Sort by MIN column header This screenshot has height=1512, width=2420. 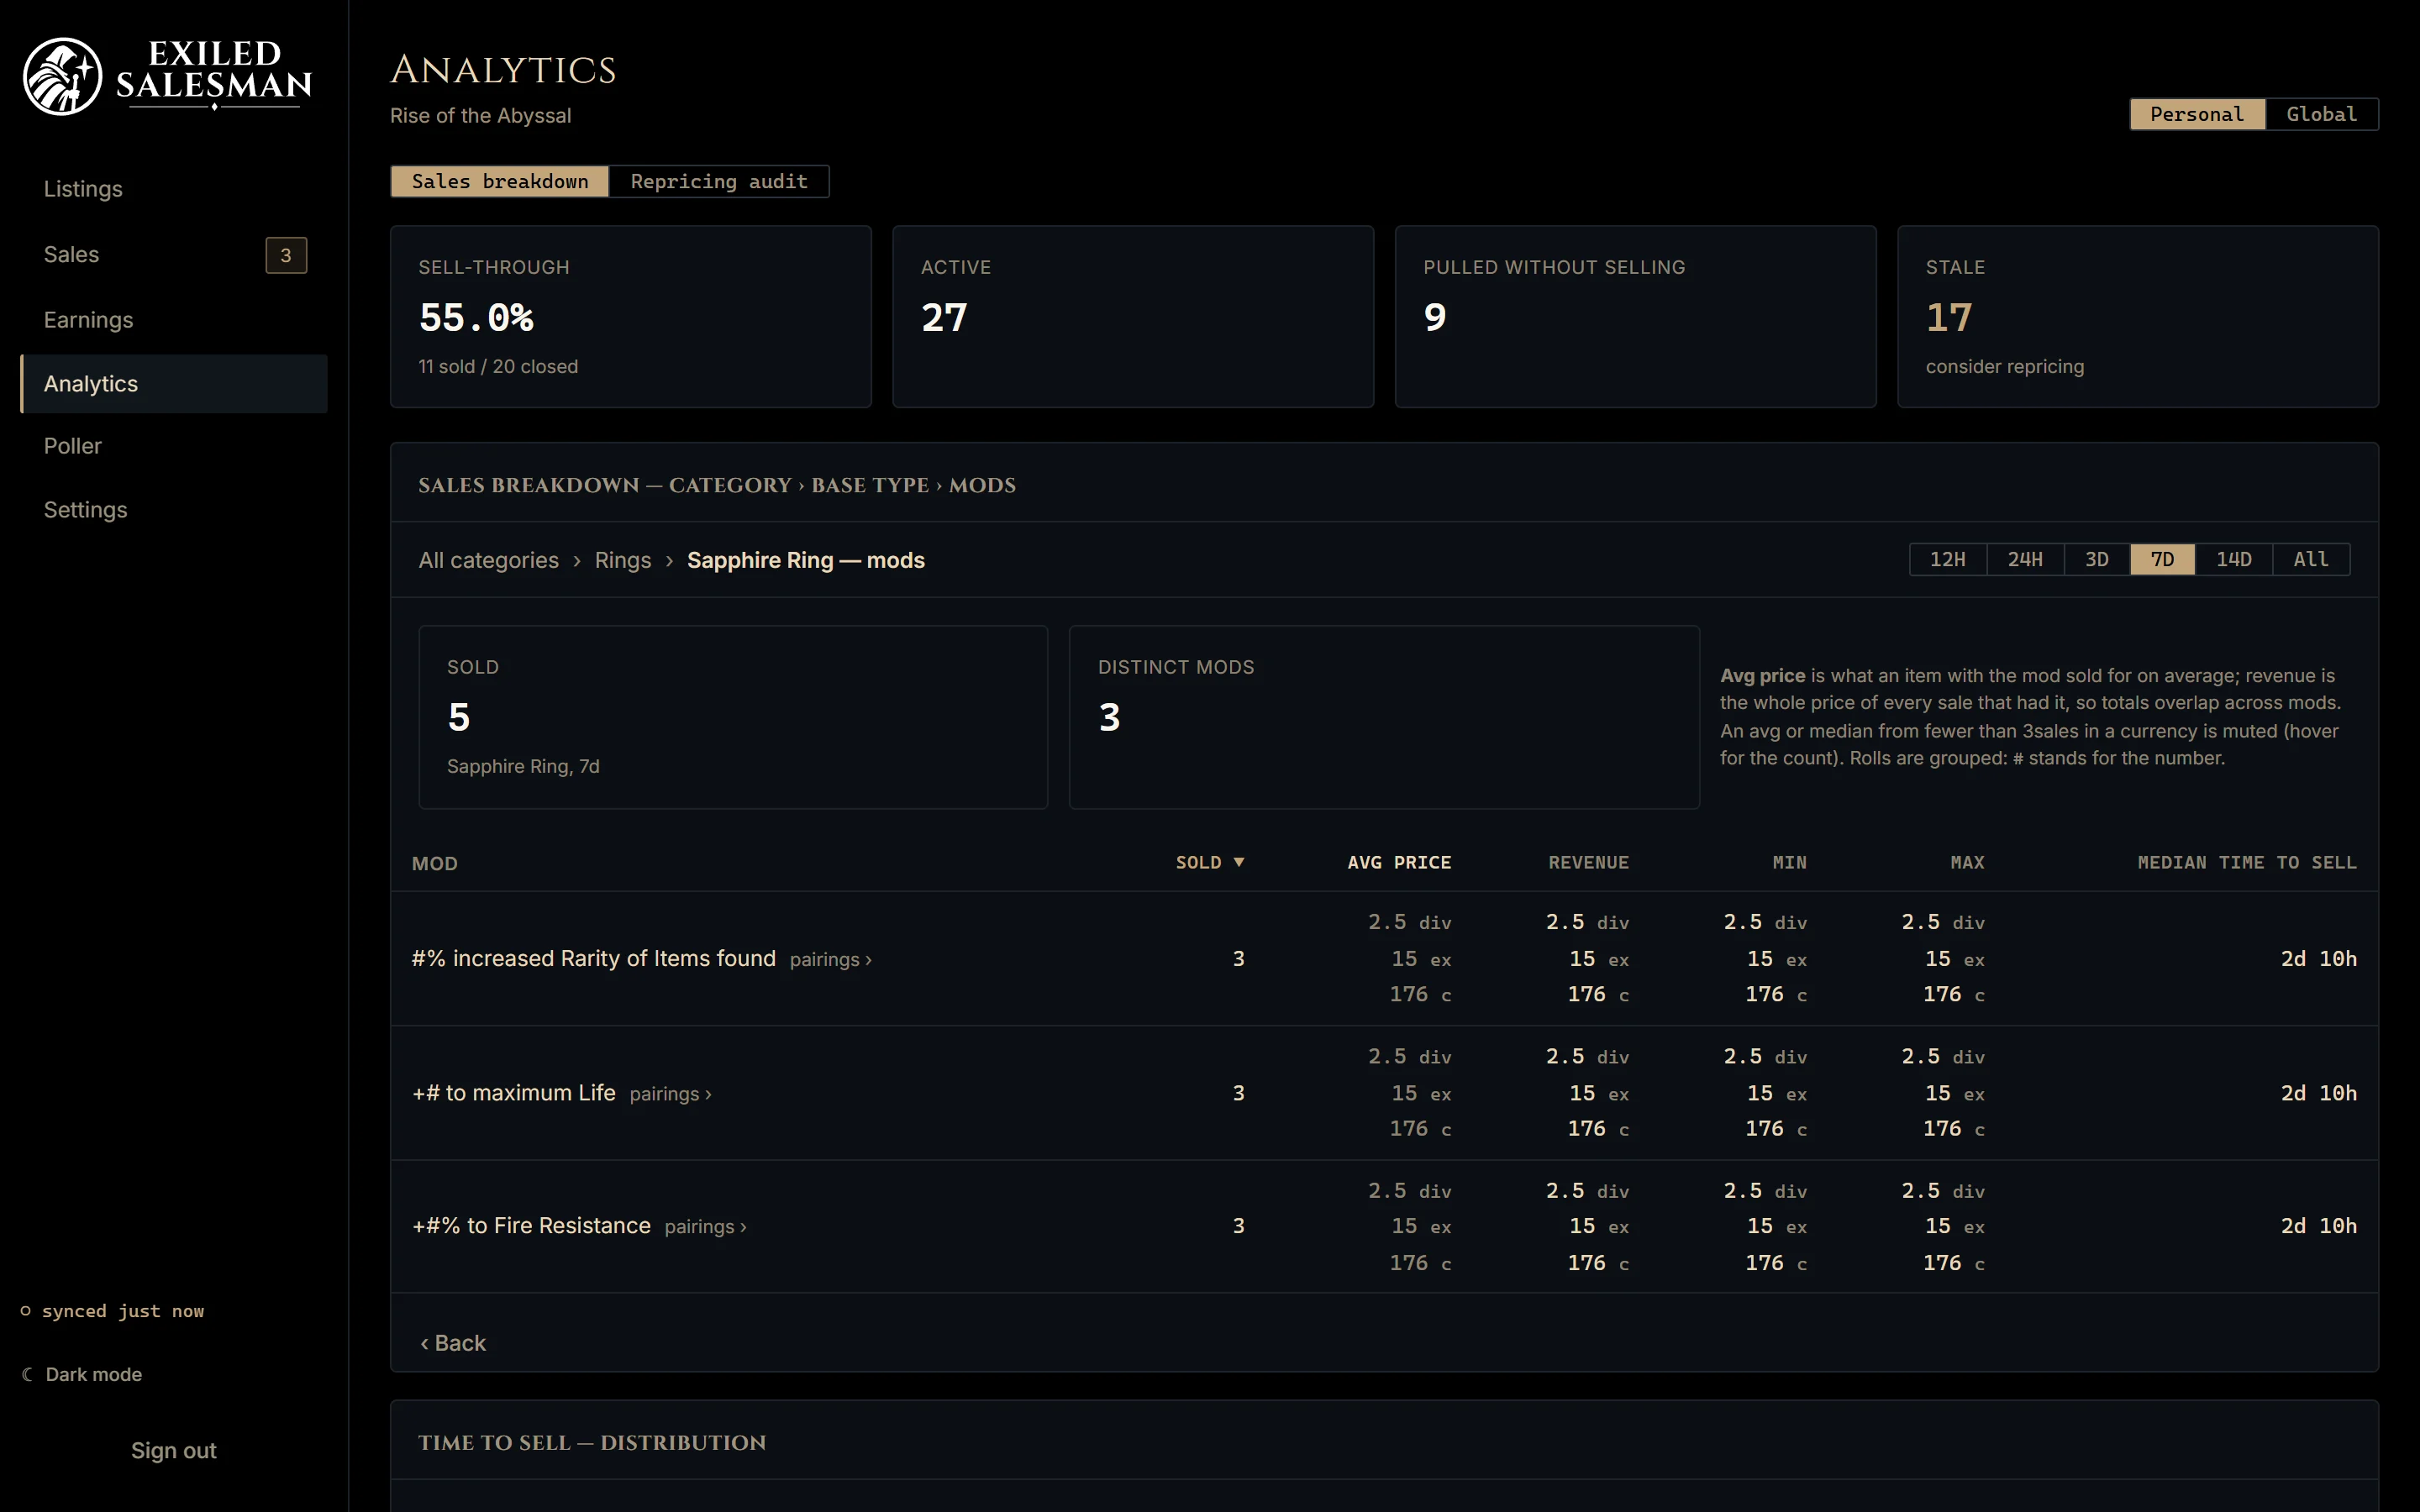[1790, 862]
